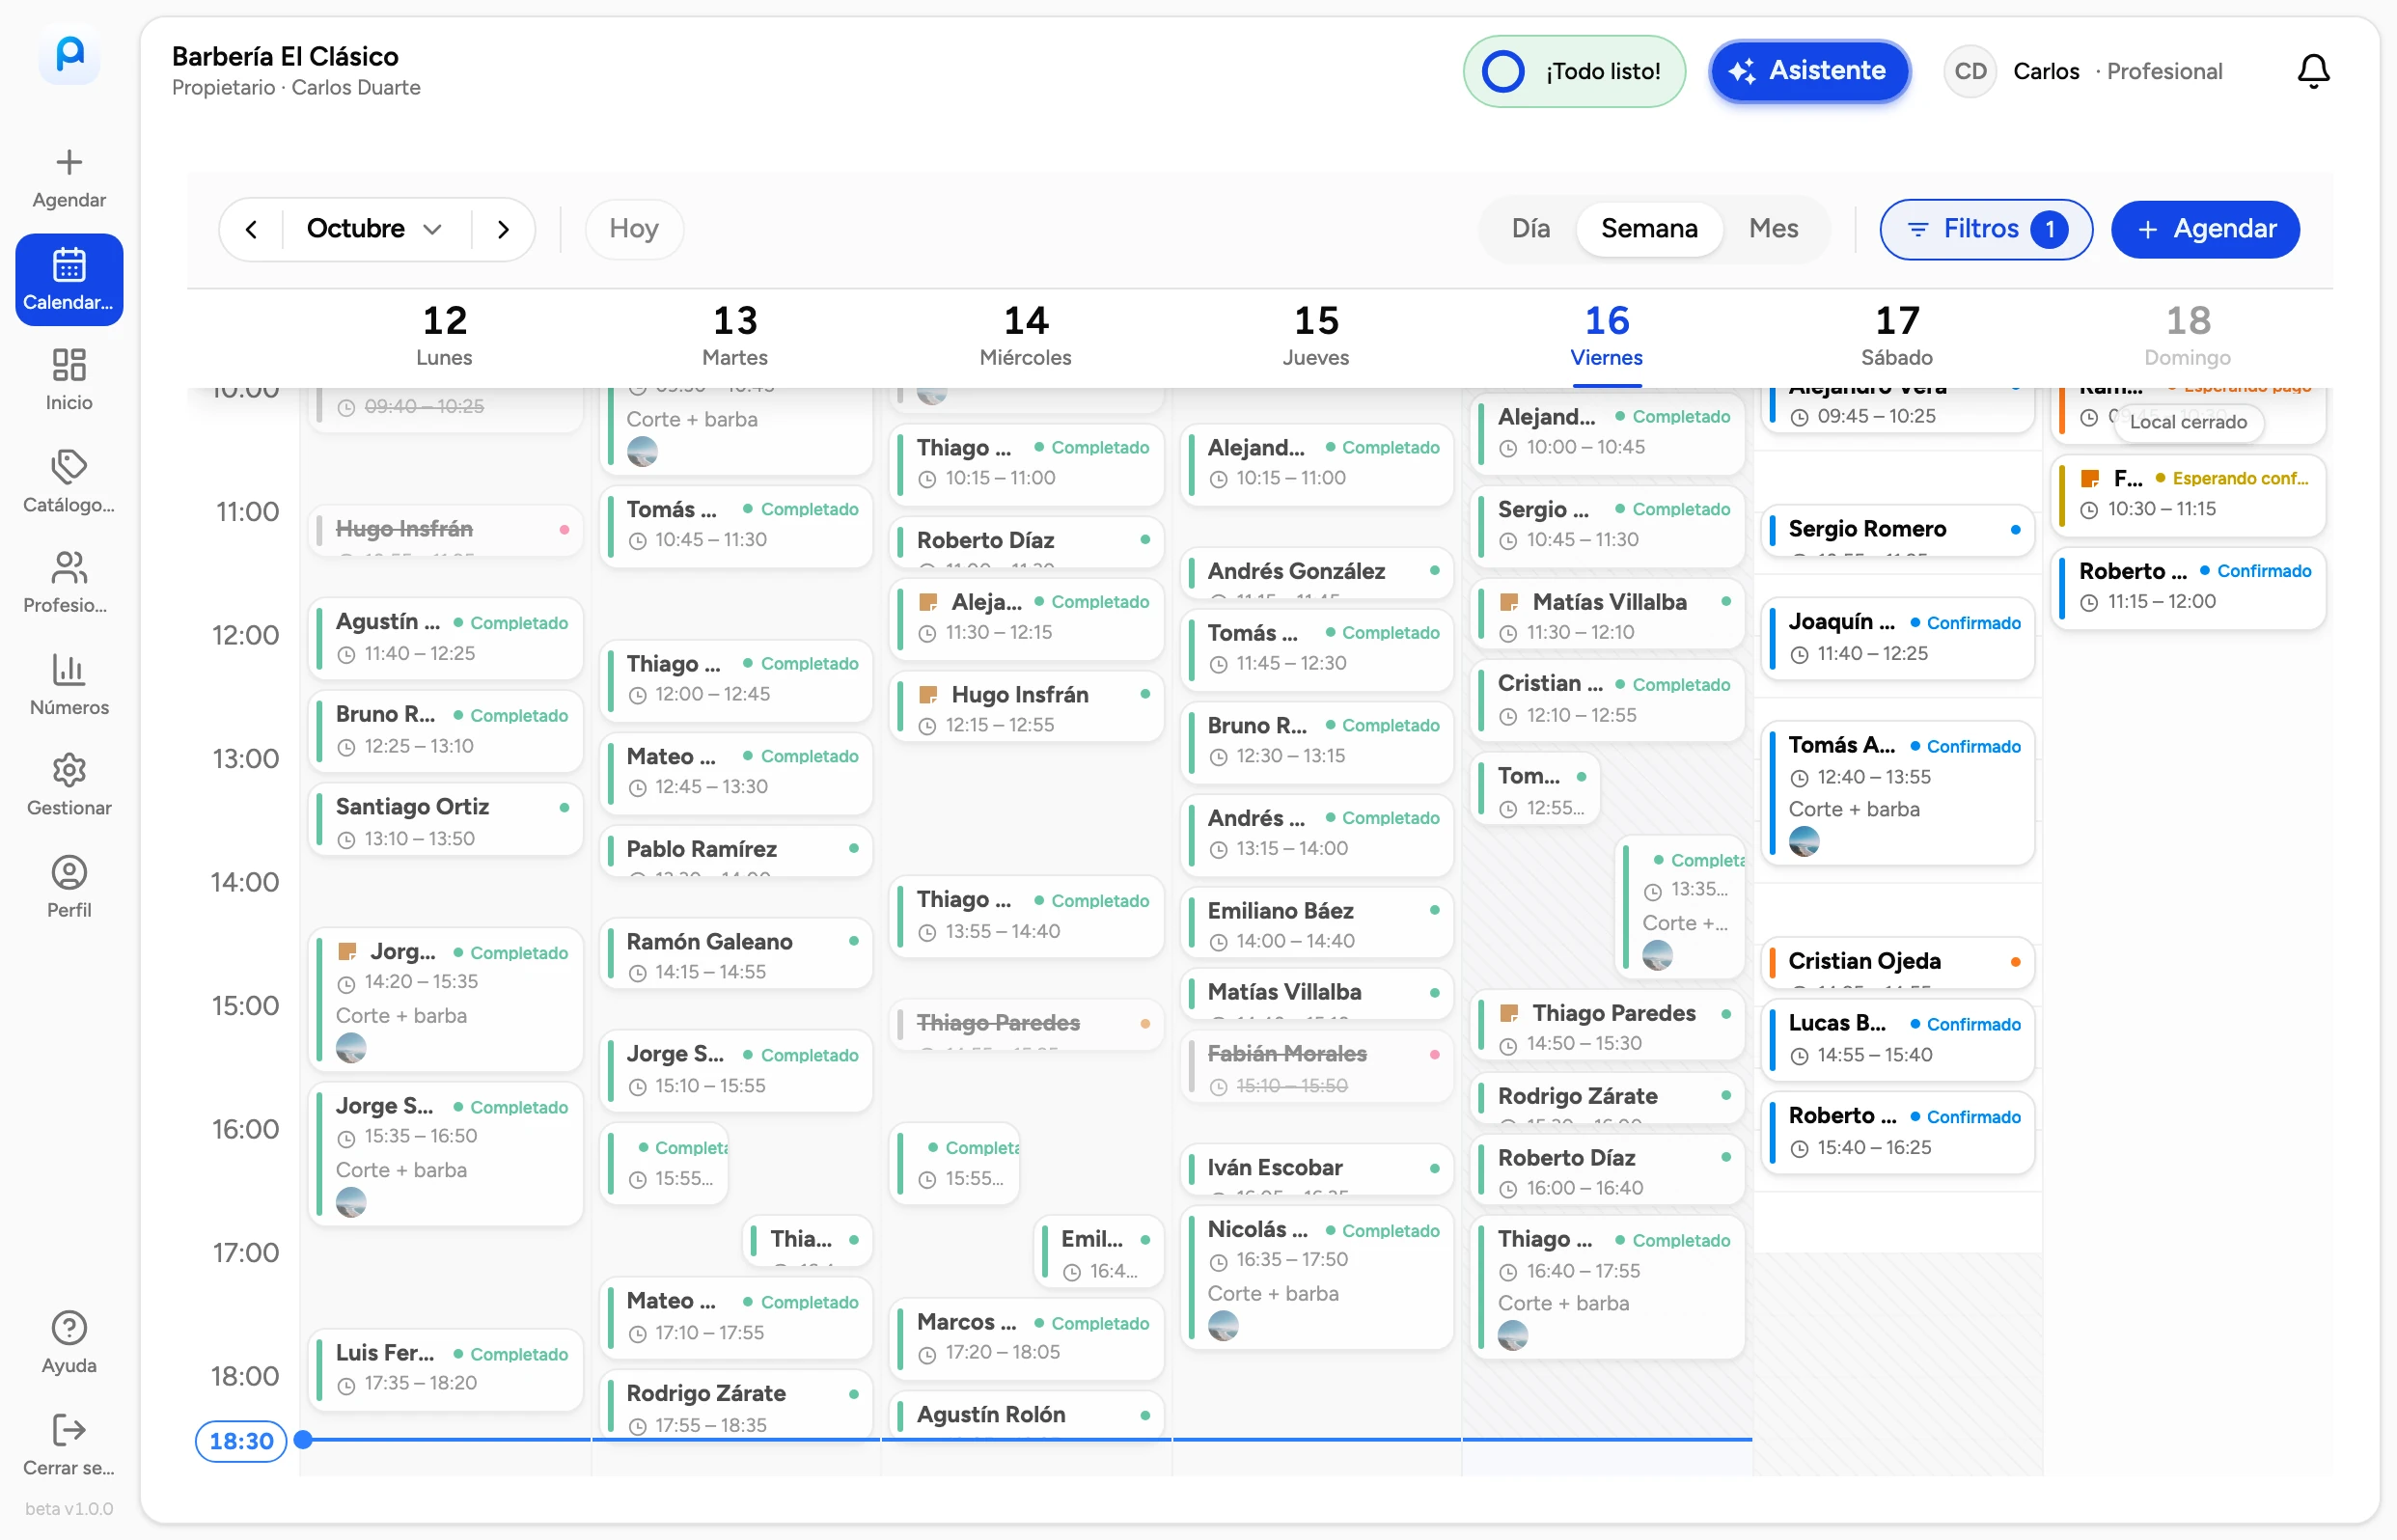Click the Cerrar sesión logout icon
Screen dimensions: 2397x1540
point(68,1430)
